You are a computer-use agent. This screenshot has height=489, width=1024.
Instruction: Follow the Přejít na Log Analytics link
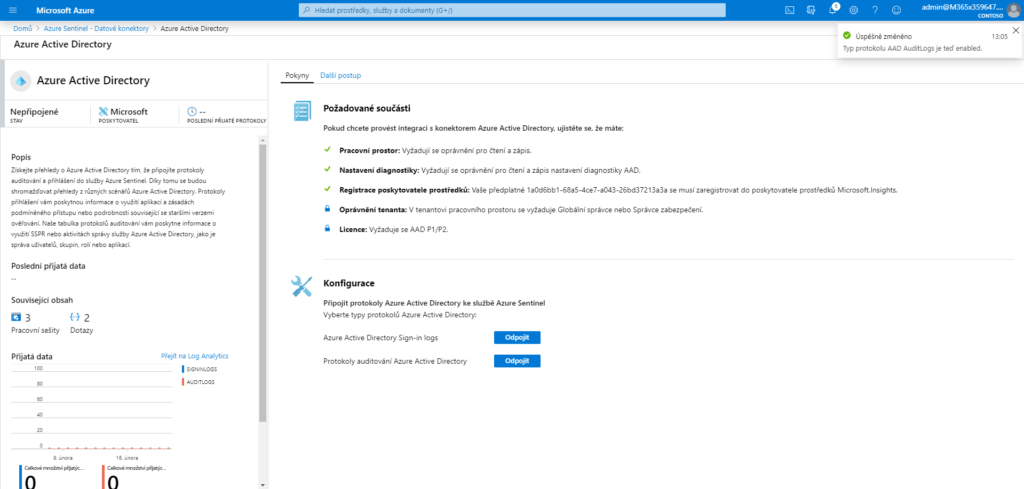(x=194, y=355)
